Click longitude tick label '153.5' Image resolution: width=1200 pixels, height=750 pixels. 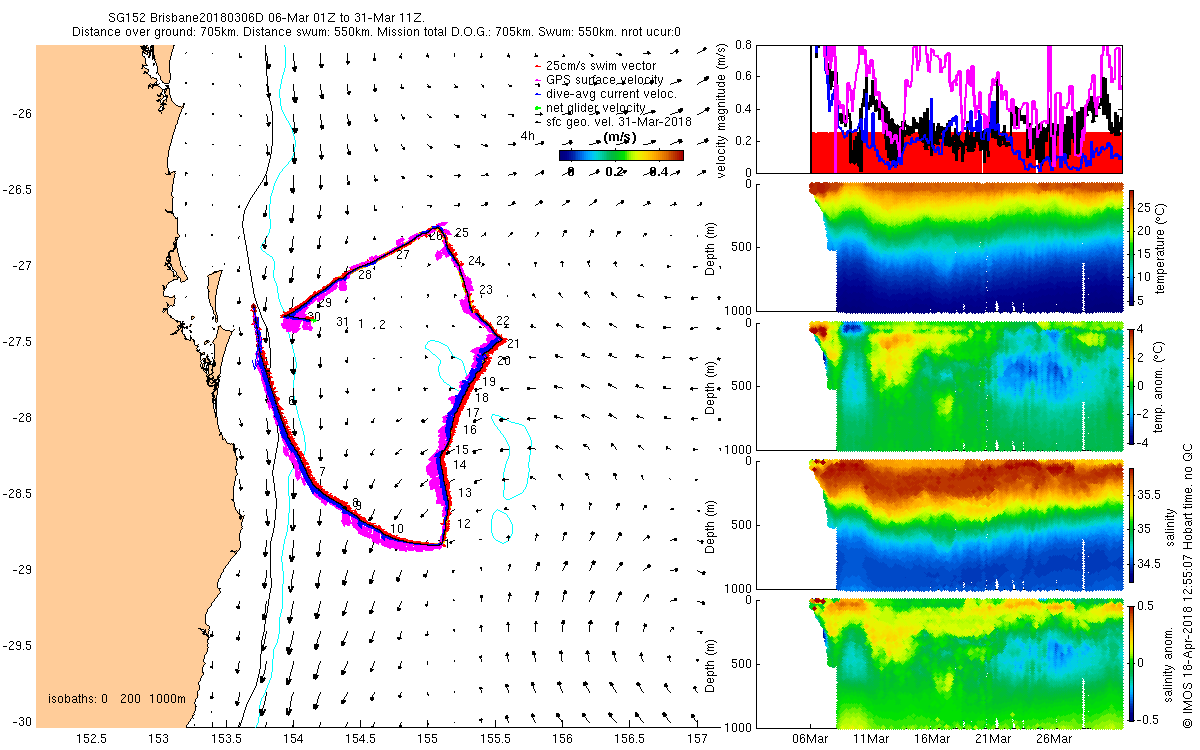pos(226,740)
